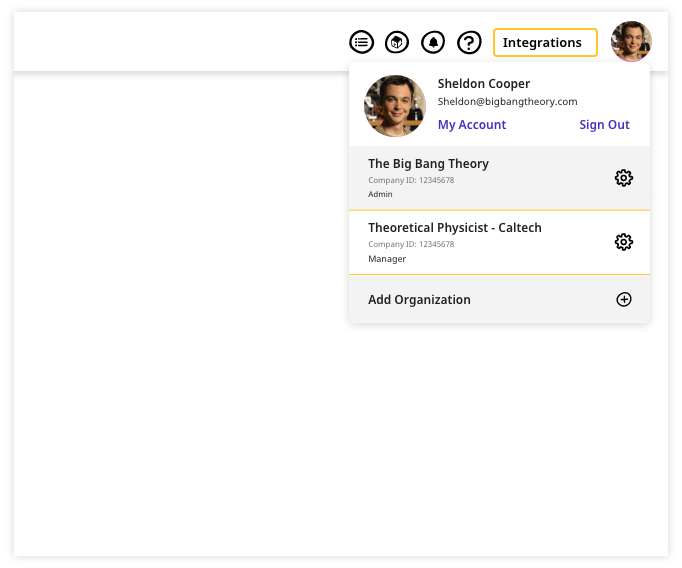Click the plus icon beside Add Organization
This screenshot has width=682, height=568.
[623, 299]
